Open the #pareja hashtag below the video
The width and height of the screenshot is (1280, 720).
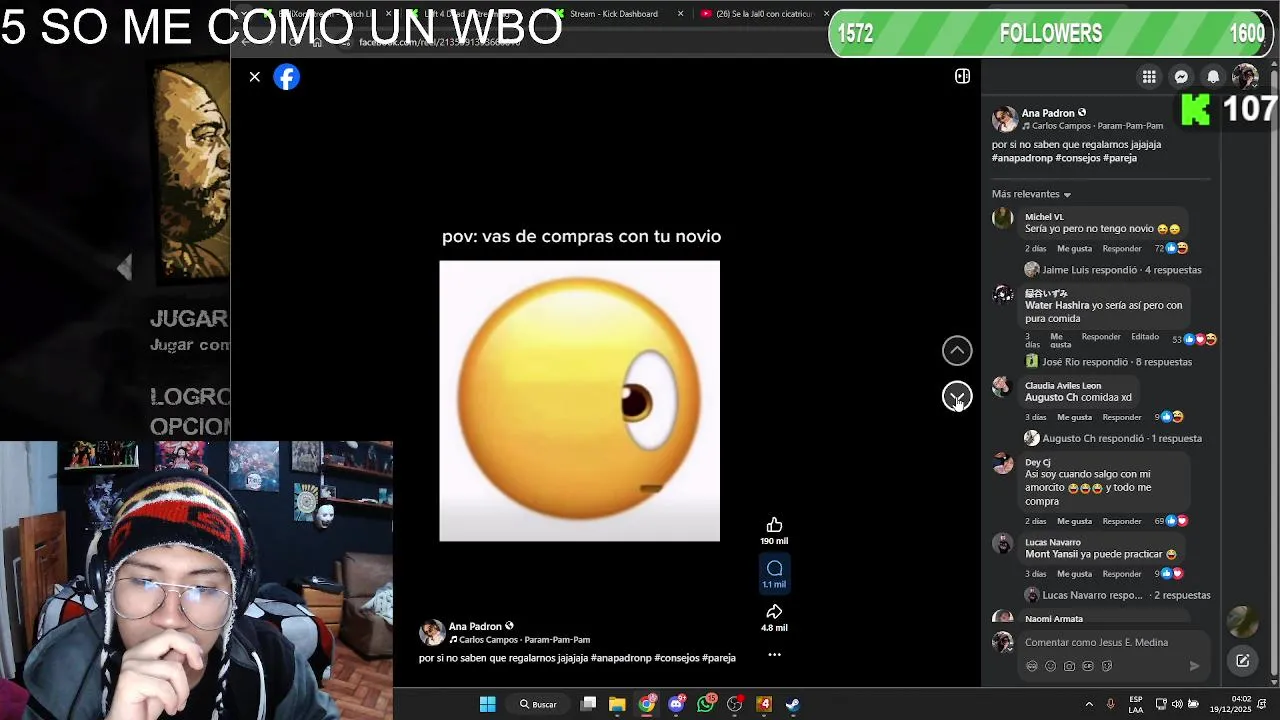pos(719,658)
